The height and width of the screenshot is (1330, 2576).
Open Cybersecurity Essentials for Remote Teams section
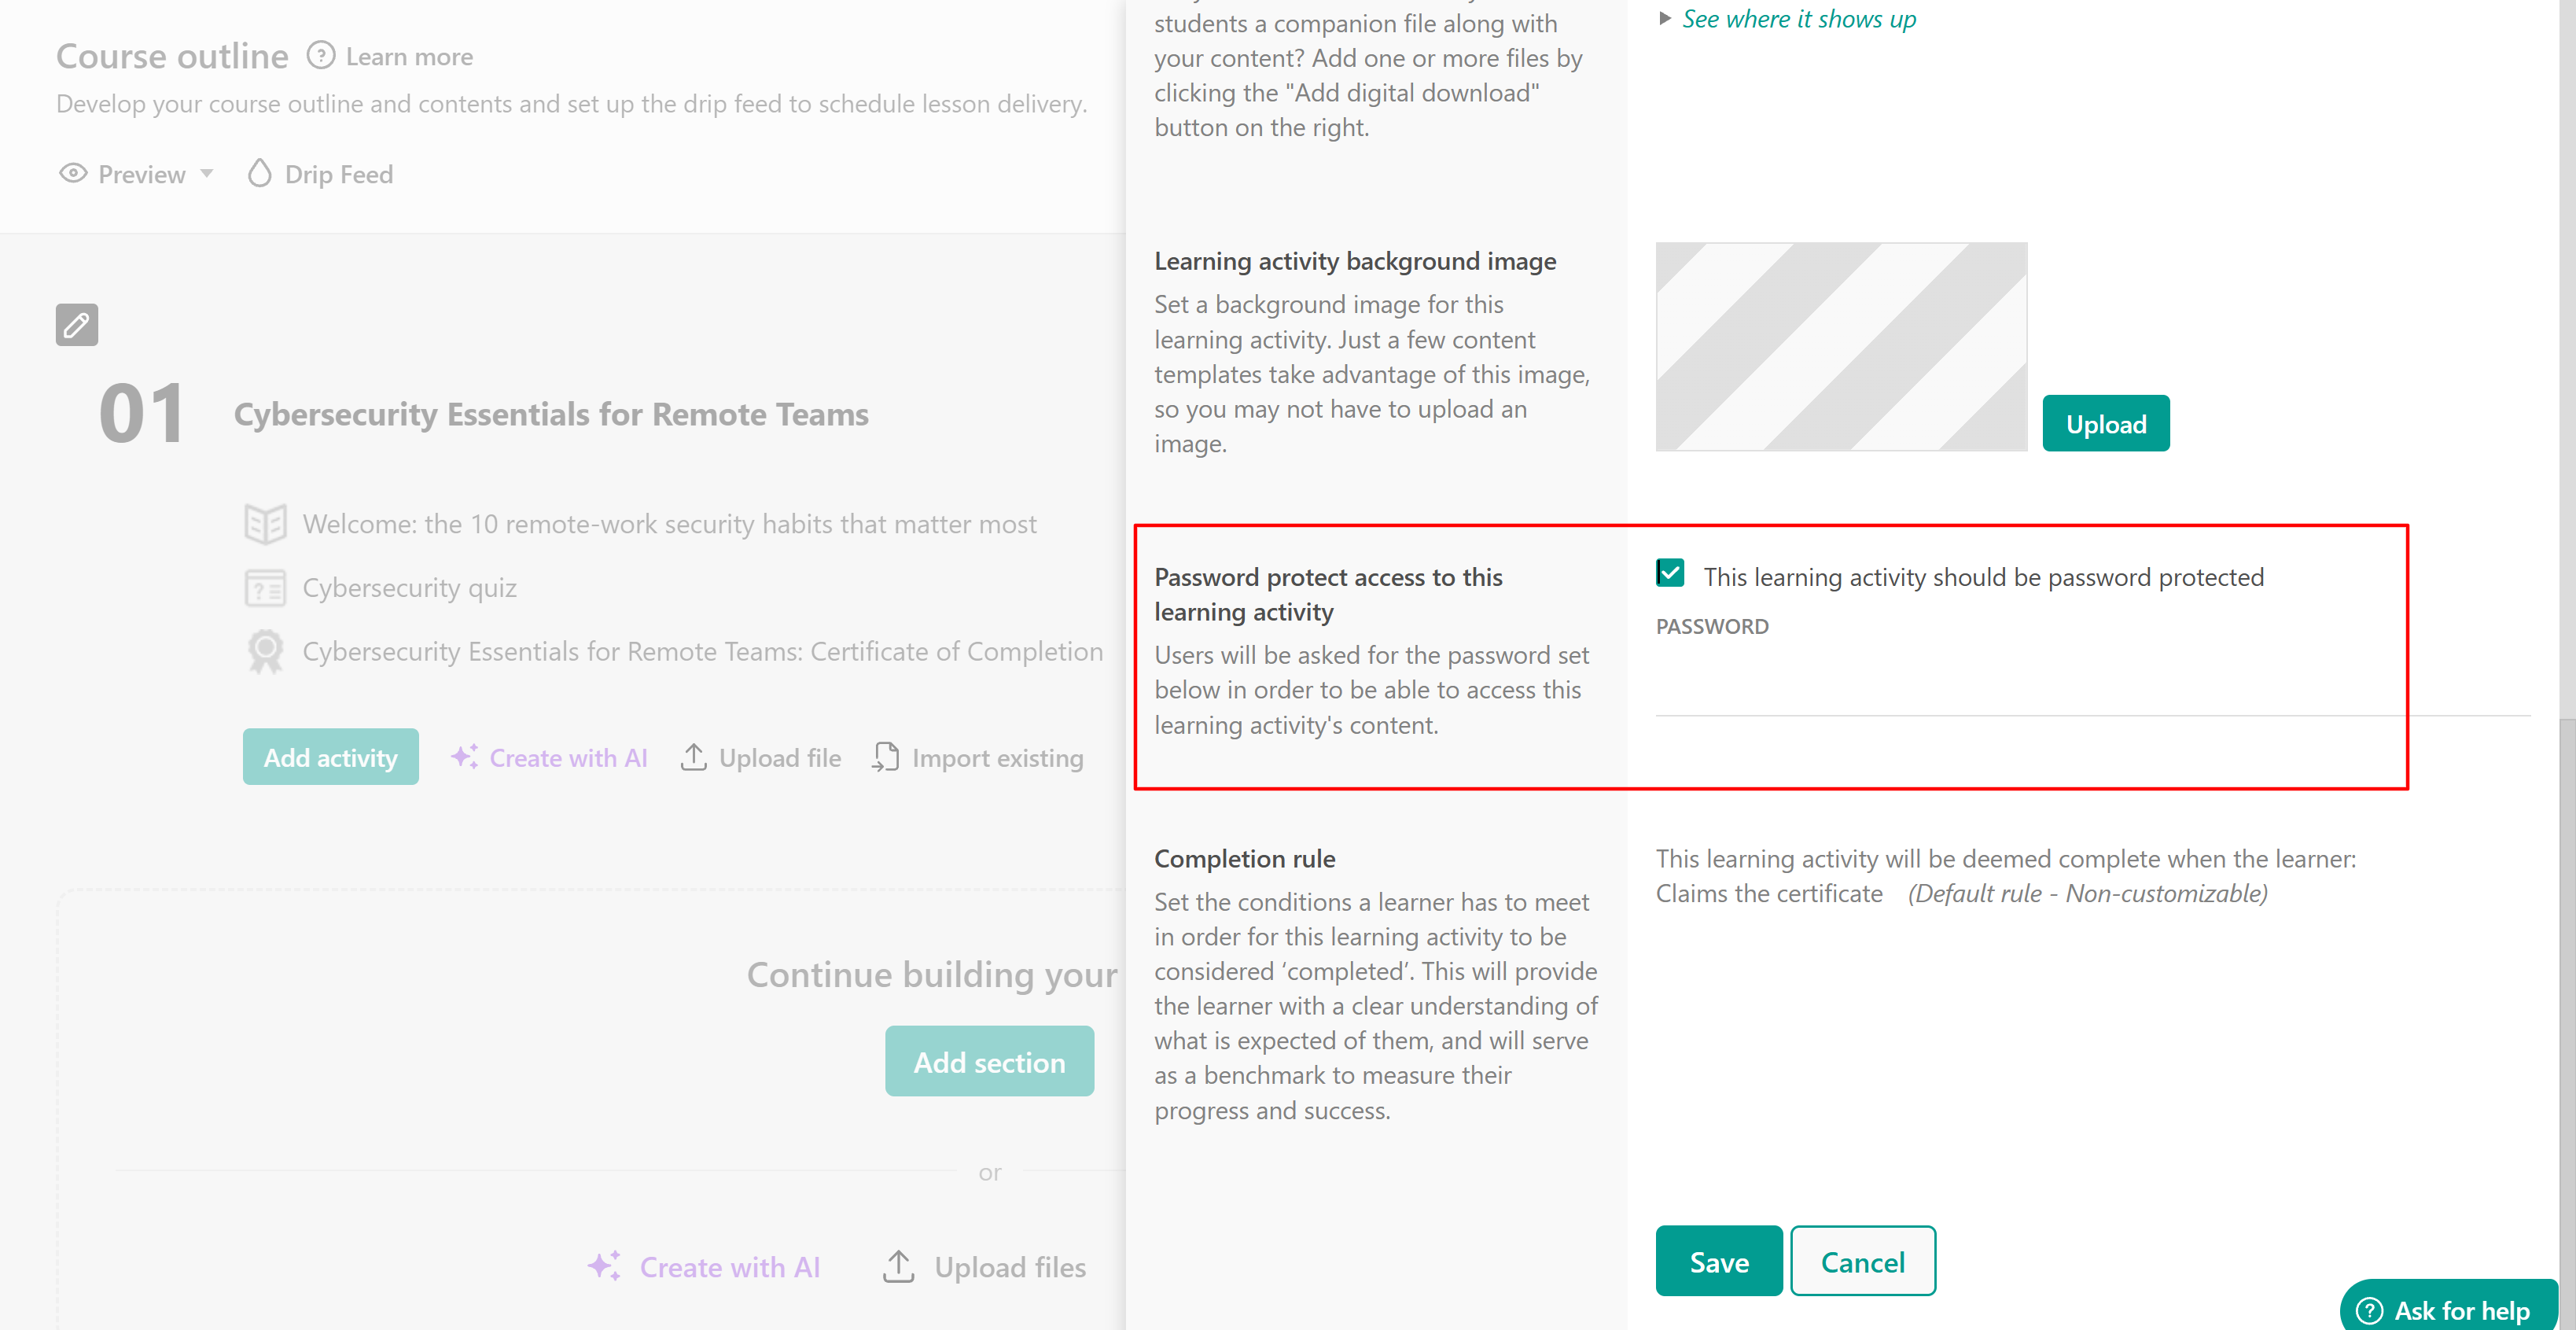coord(551,414)
